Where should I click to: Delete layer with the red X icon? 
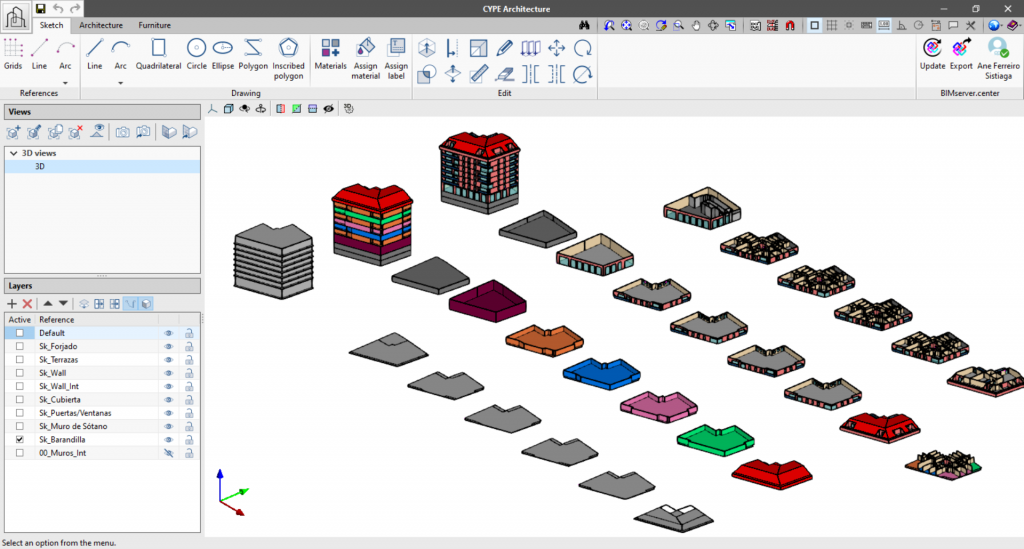[28, 303]
